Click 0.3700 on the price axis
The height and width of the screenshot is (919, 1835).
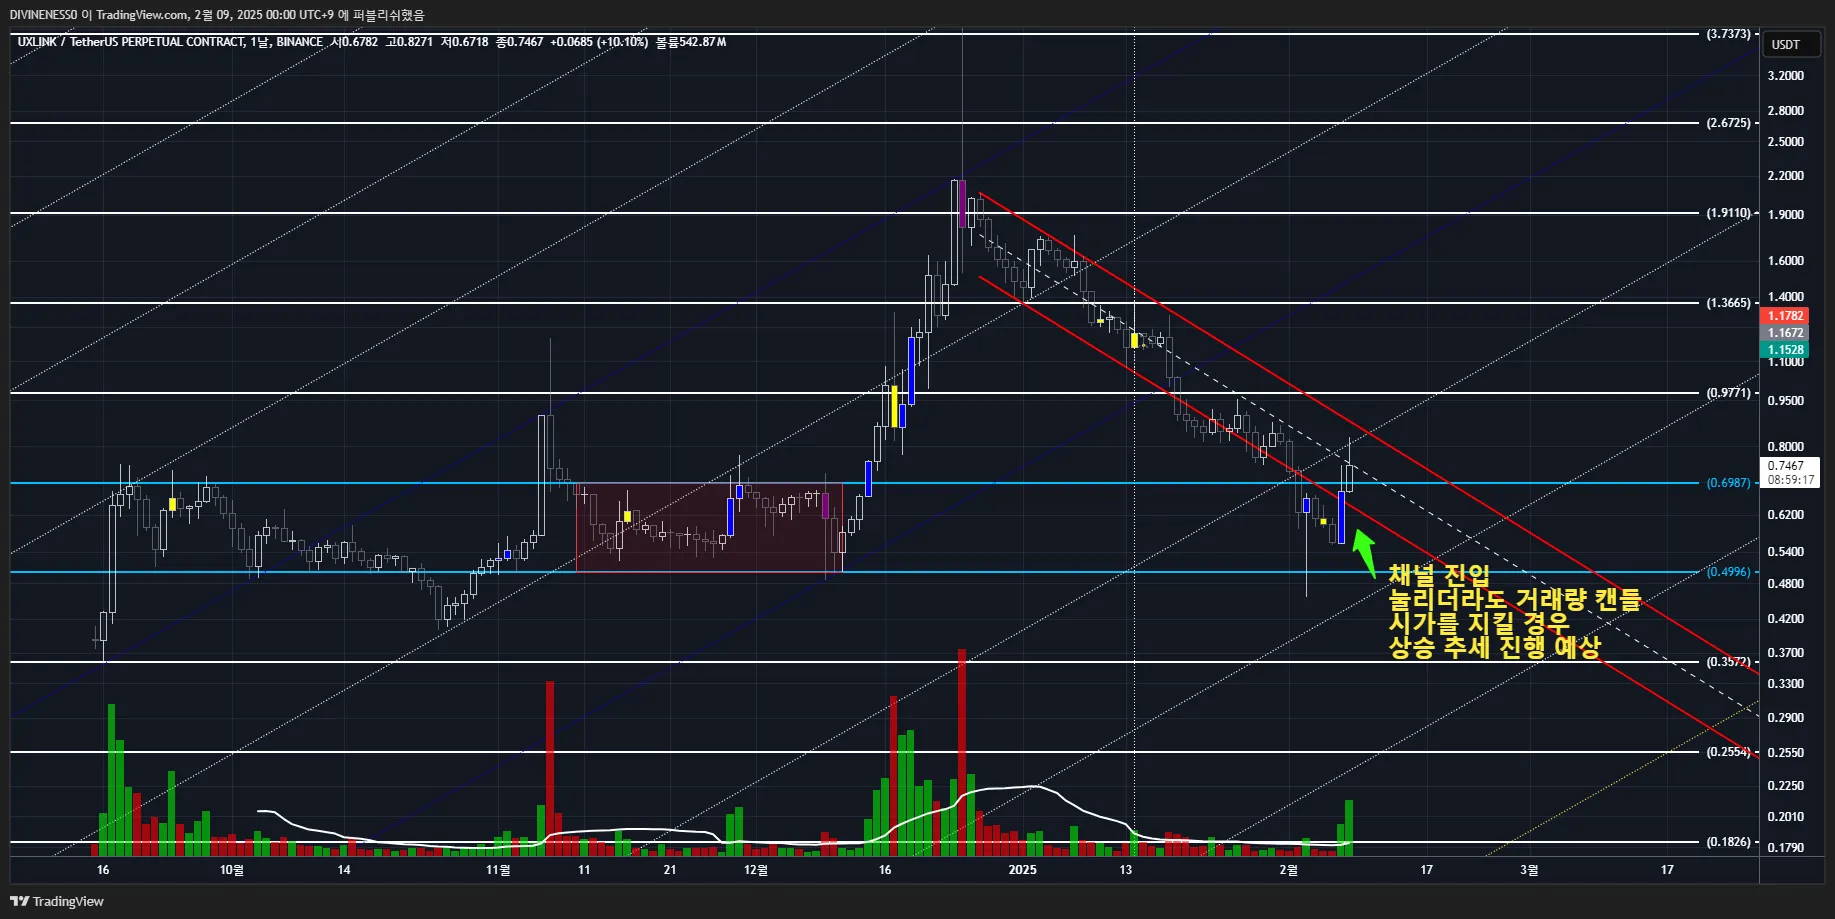(1785, 653)
